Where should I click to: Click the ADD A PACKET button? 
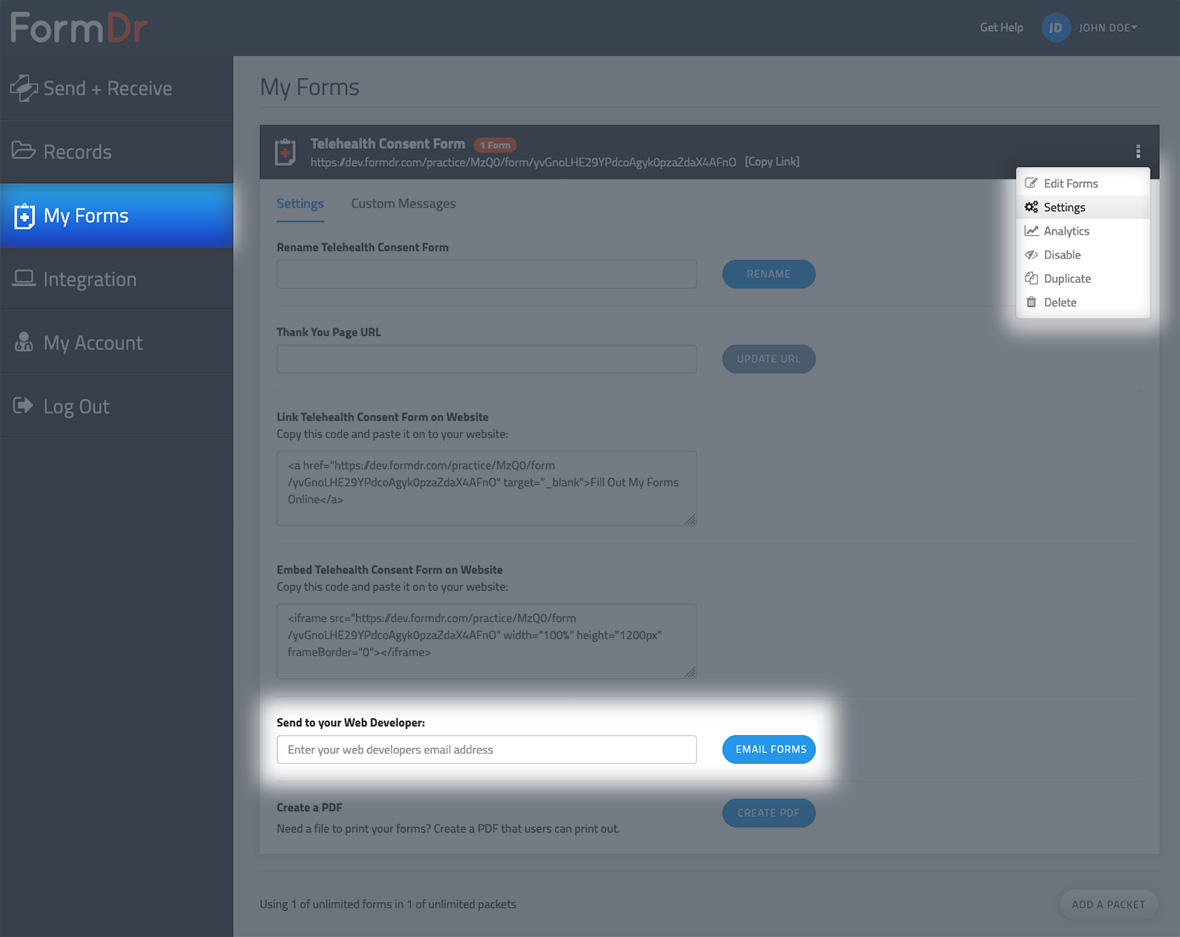coord(1109,904)
